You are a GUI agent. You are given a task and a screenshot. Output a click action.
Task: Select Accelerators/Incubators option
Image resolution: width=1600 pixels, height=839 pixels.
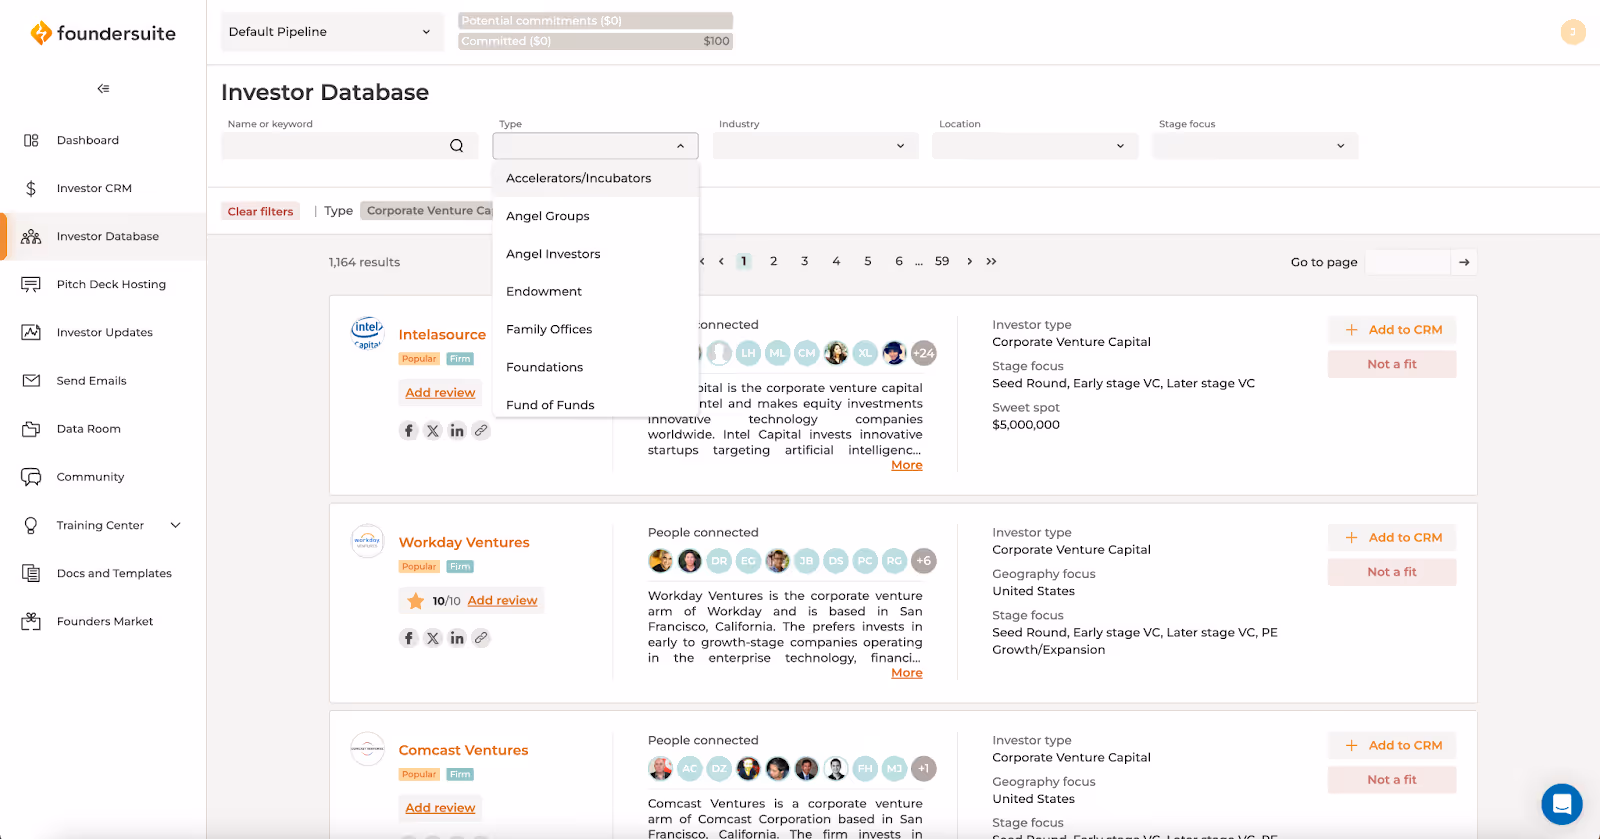596,178
